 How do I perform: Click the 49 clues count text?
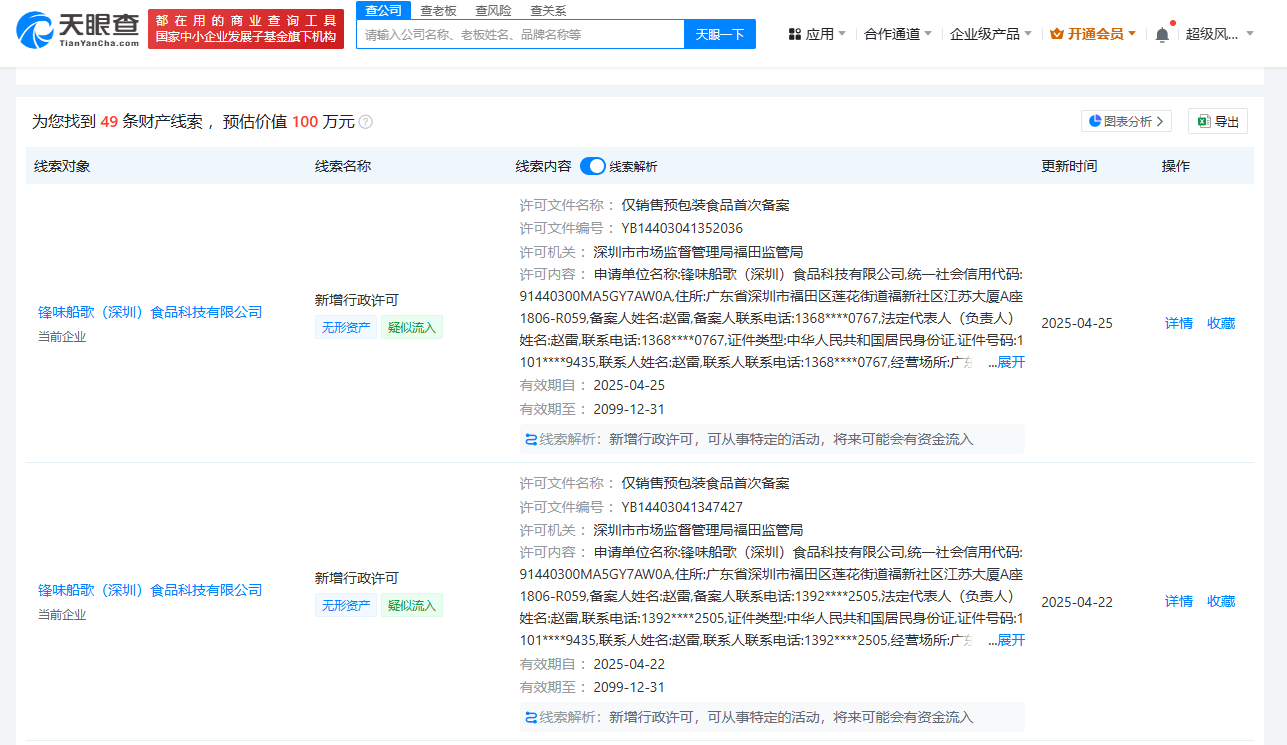[x=109, y=122]
